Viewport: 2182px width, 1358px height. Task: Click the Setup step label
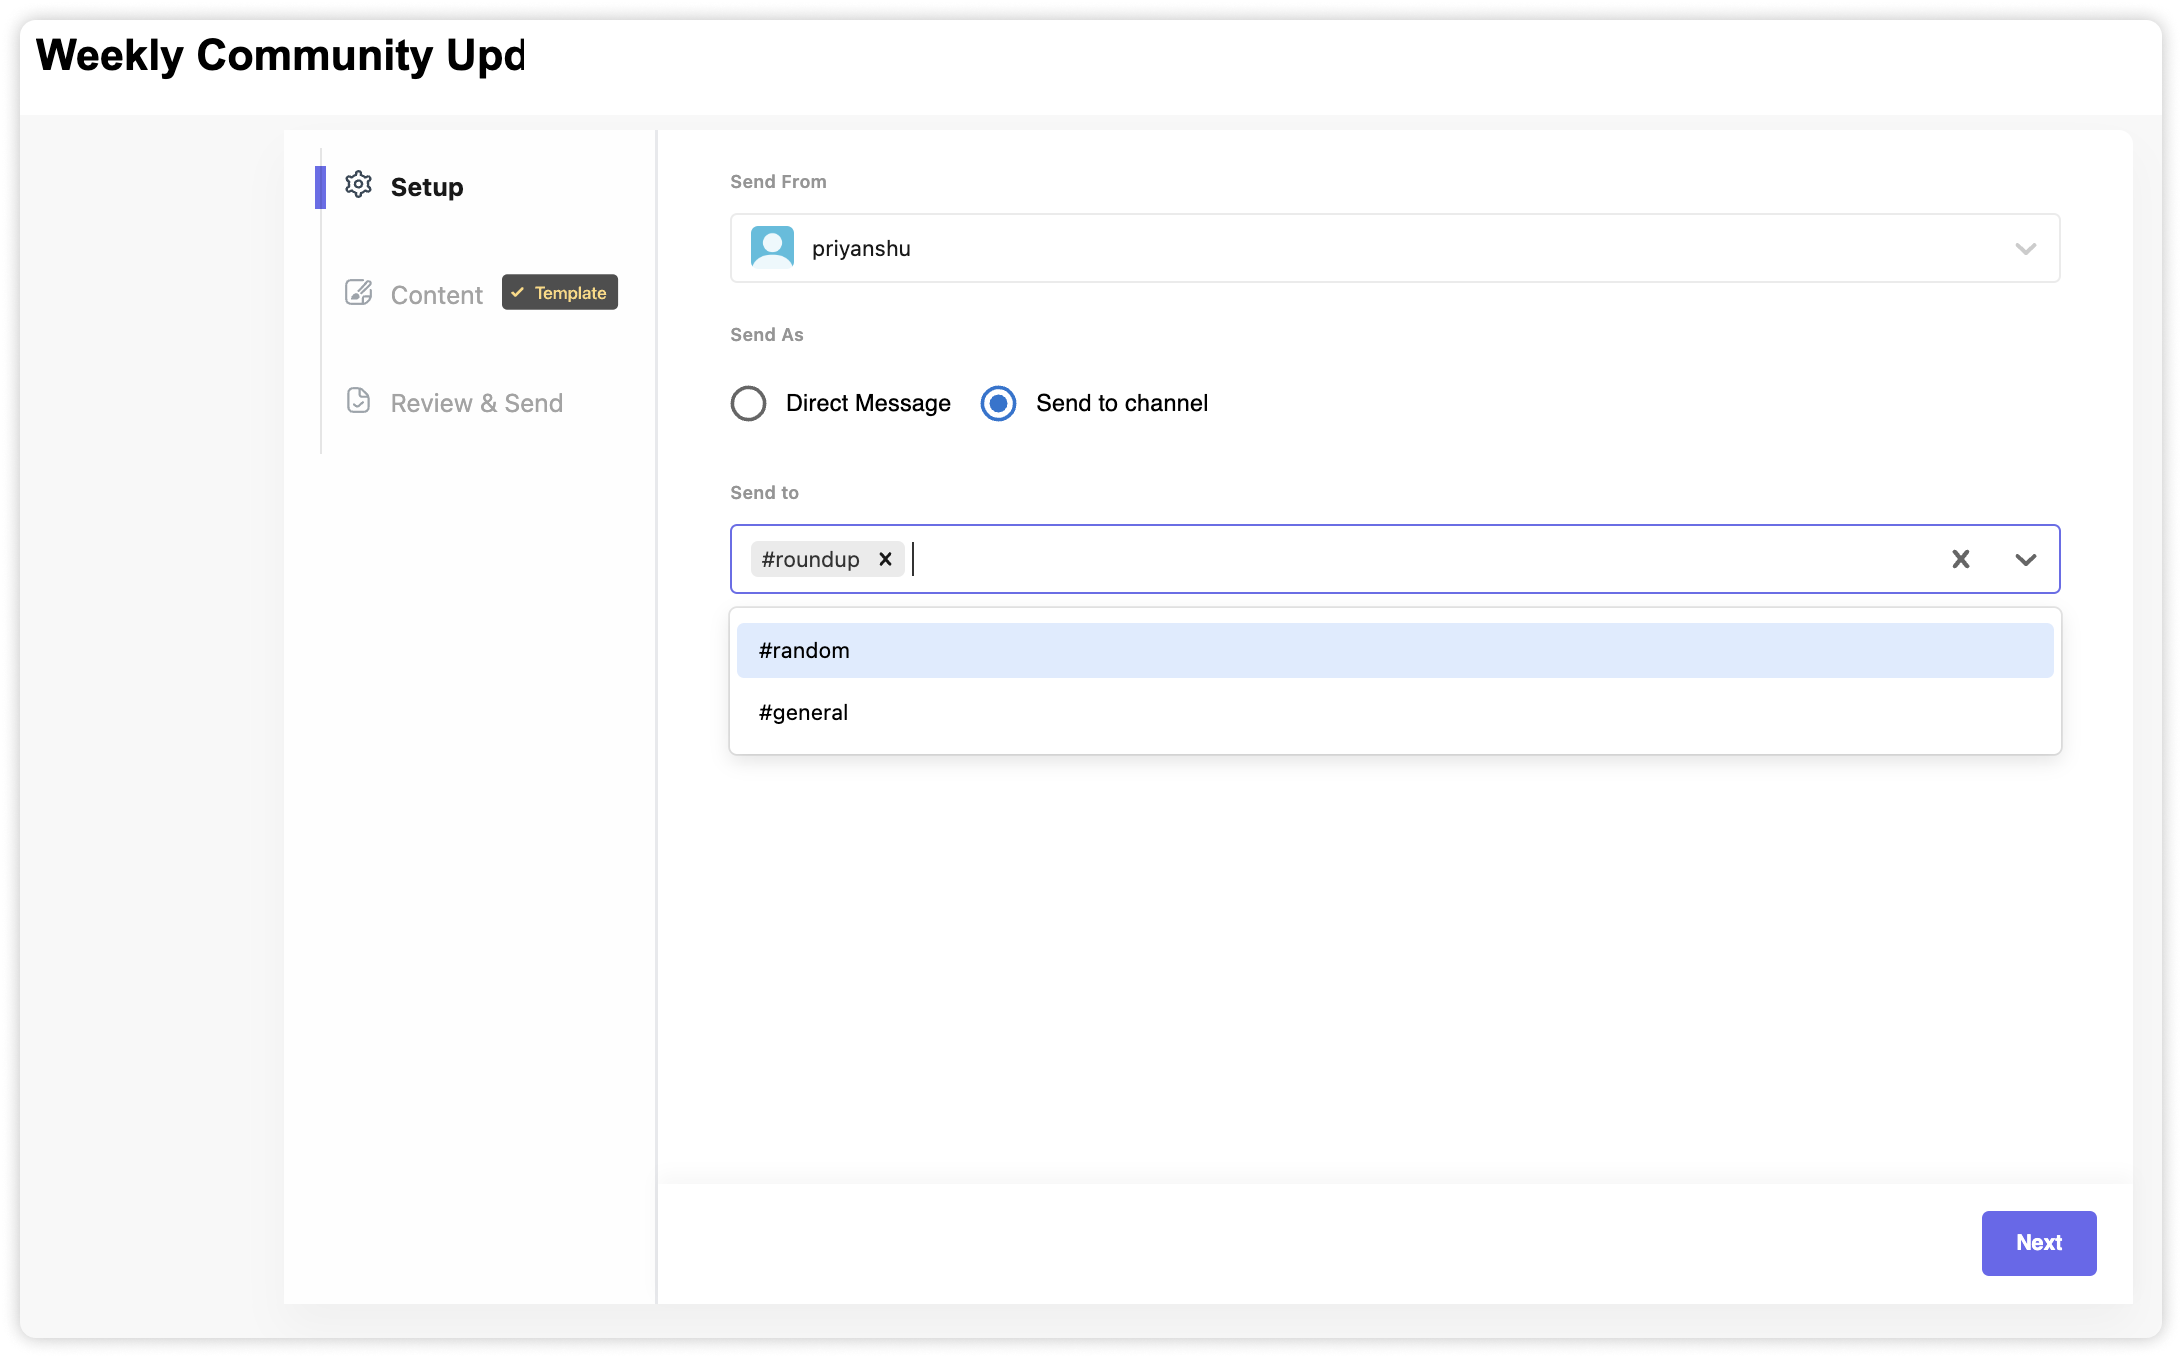click(x=426, y=187)
